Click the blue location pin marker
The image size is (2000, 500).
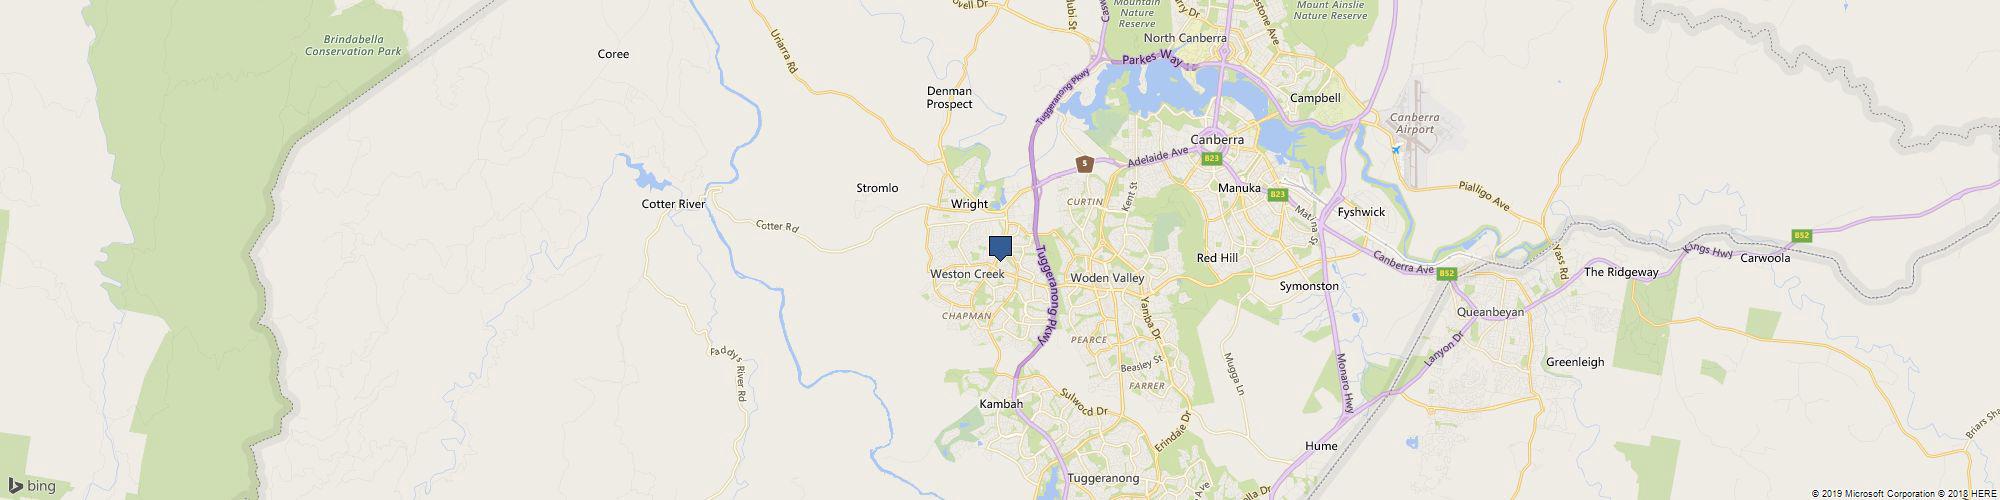[x=1000, y=248]
